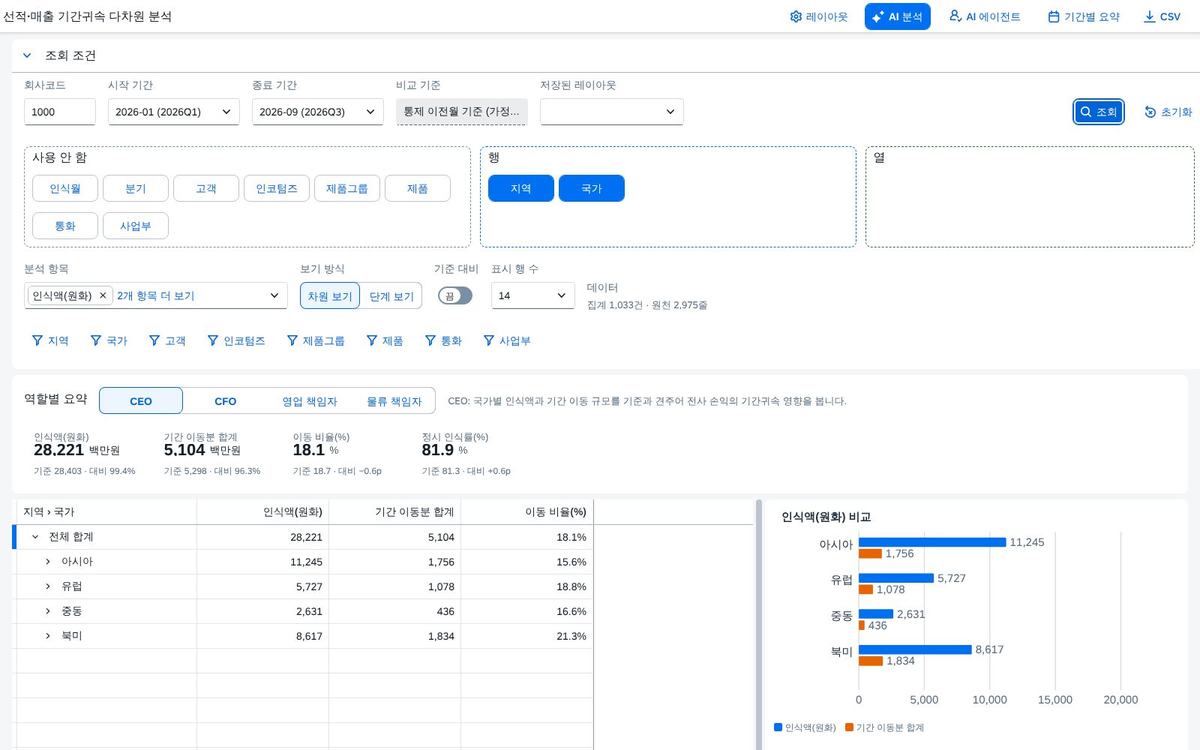Toggle the 기준 대비 switch
Viewport: 1200px width, 750px height.
455,296
